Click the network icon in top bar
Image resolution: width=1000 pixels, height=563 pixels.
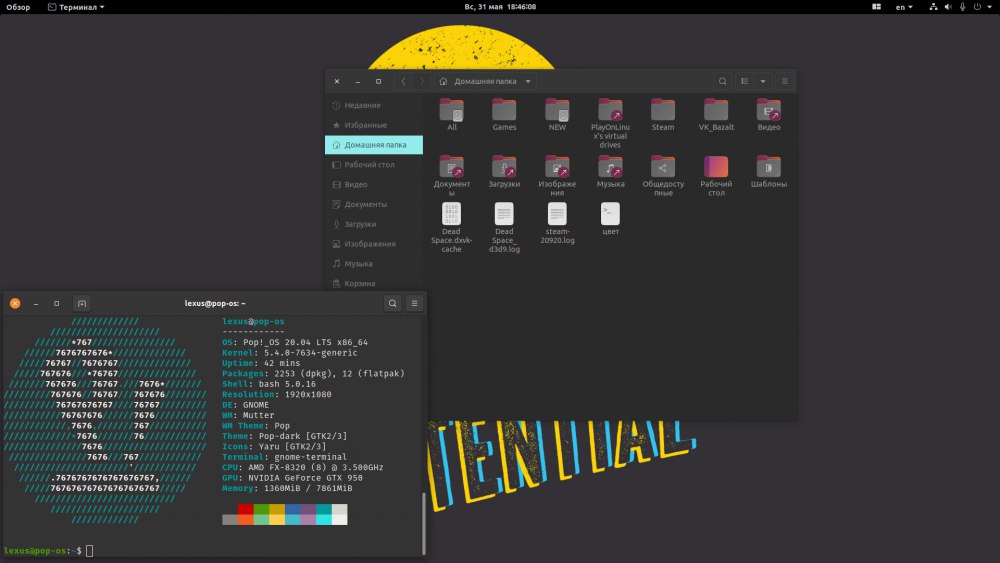click(933, 7)
